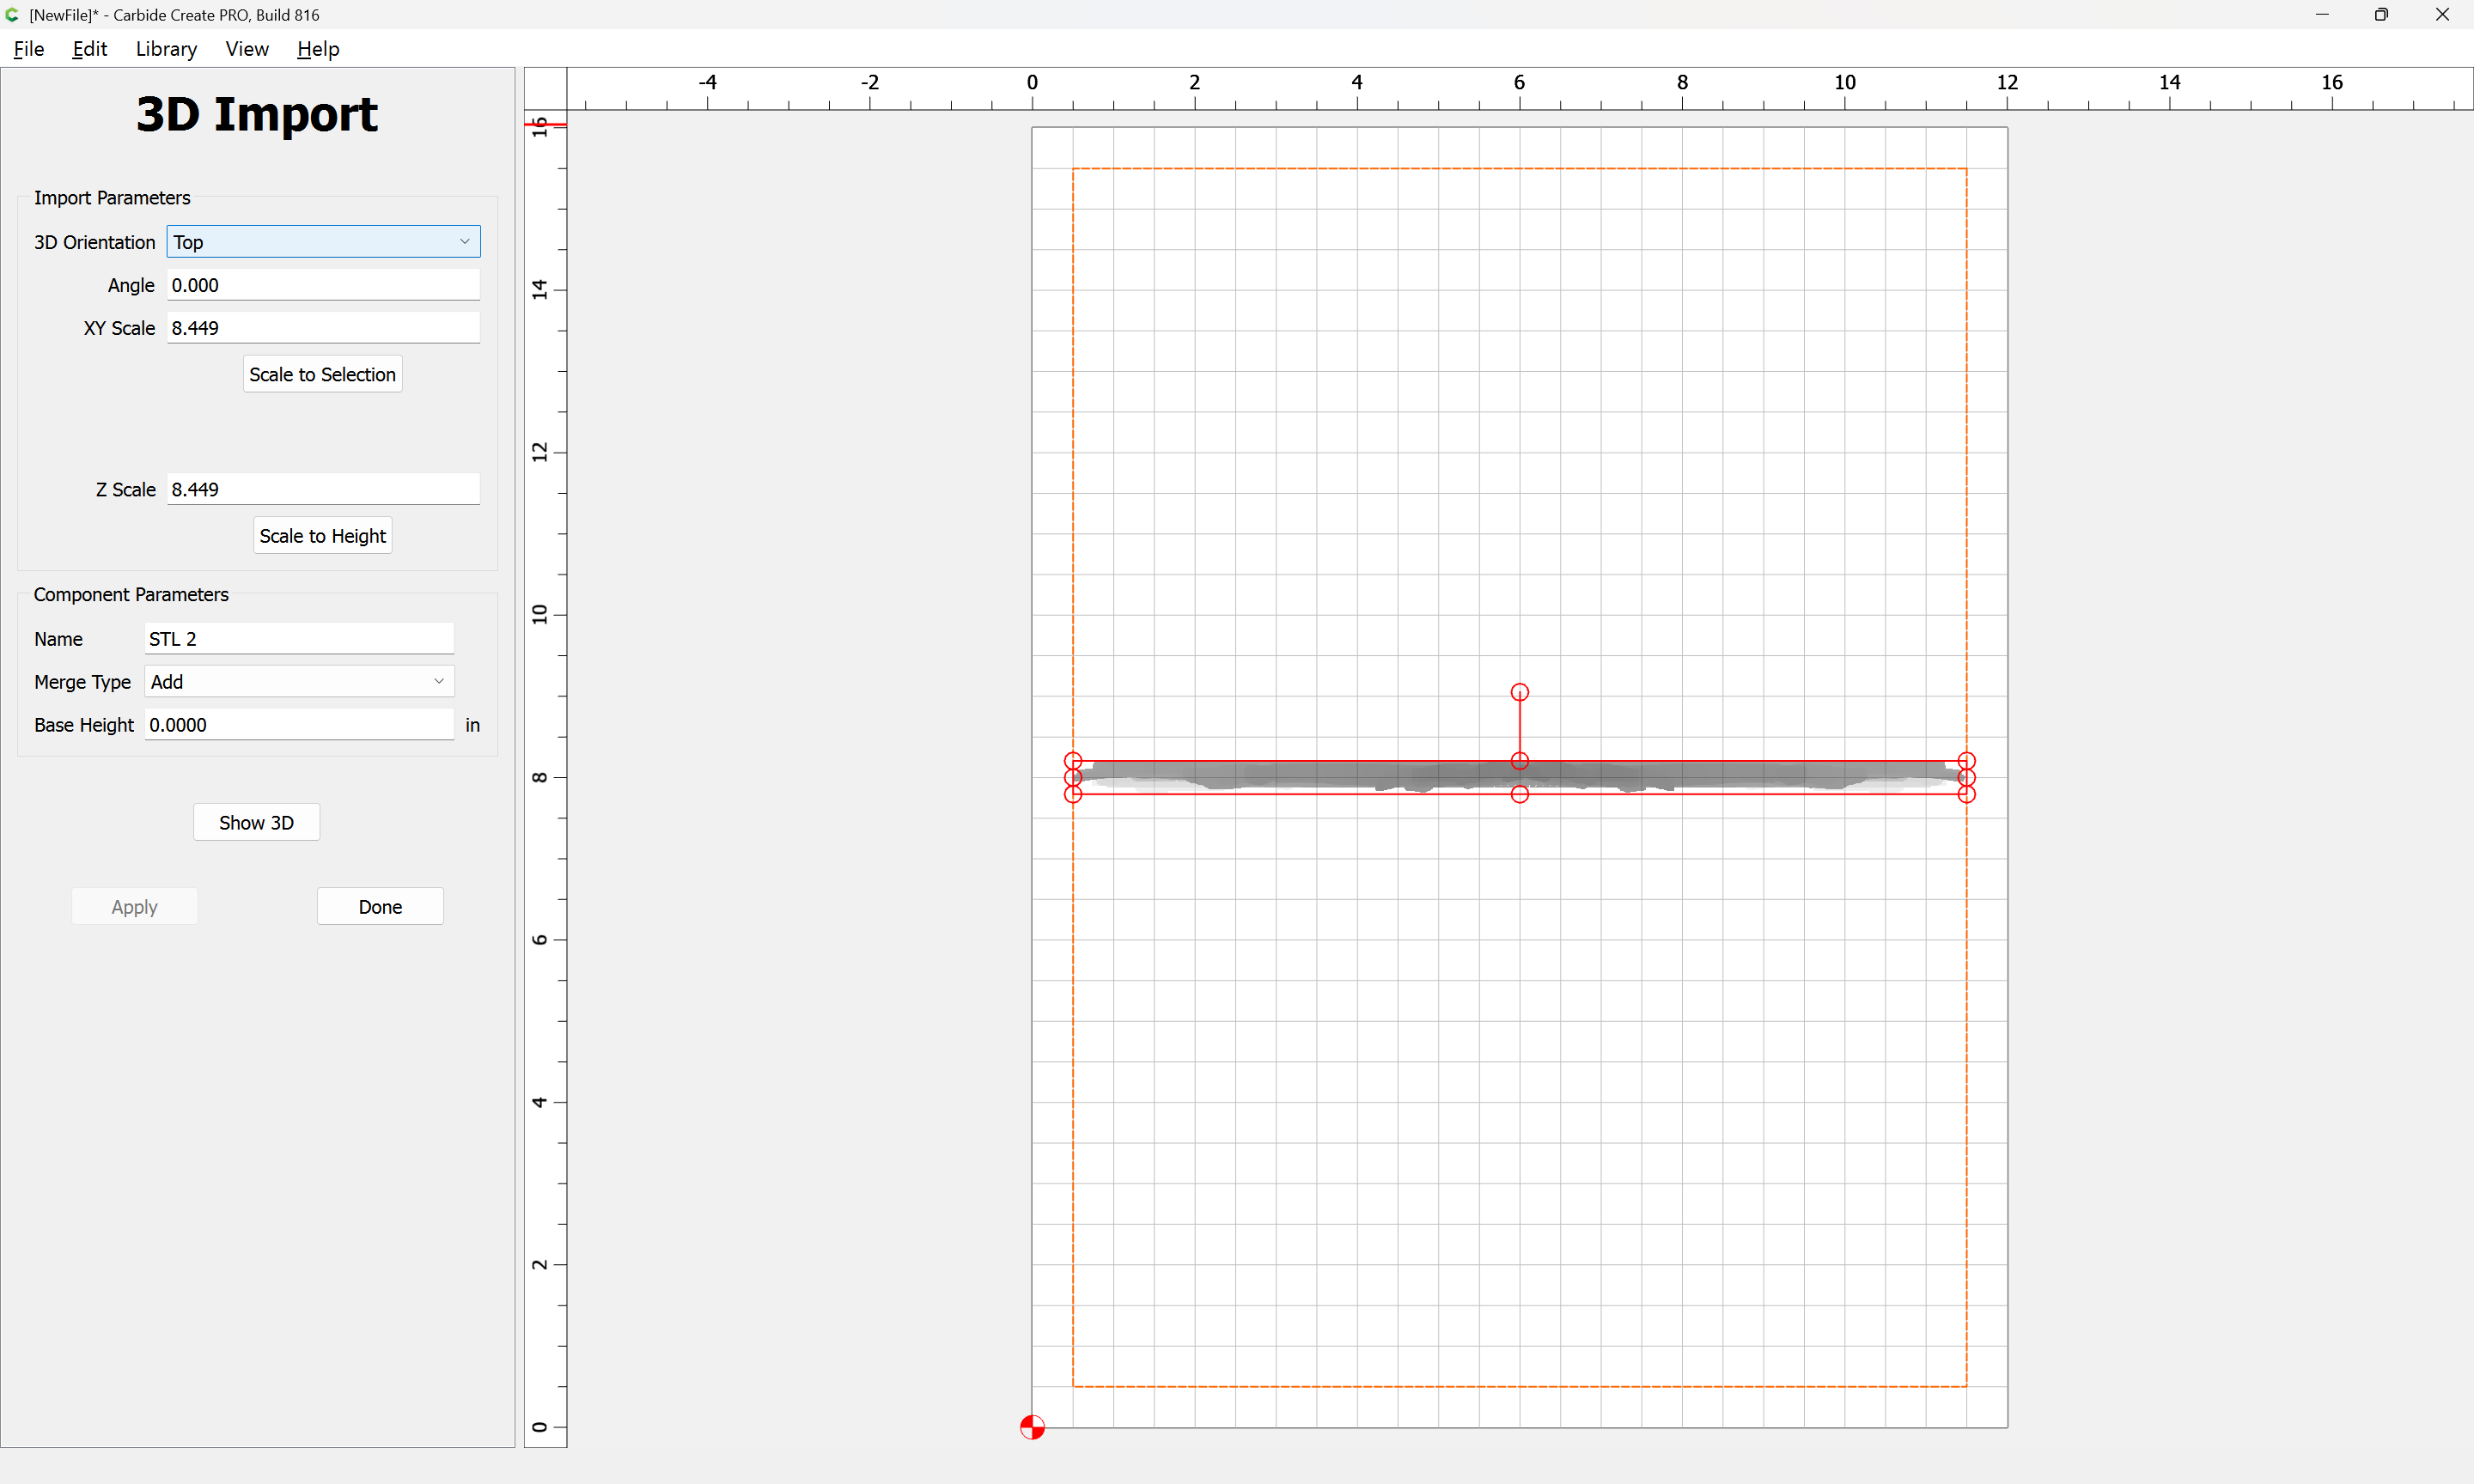The width and height of the screenshot is (2474, 1484).
Task: Click the left-middle selection handle of model
Action: [1073, 778]
